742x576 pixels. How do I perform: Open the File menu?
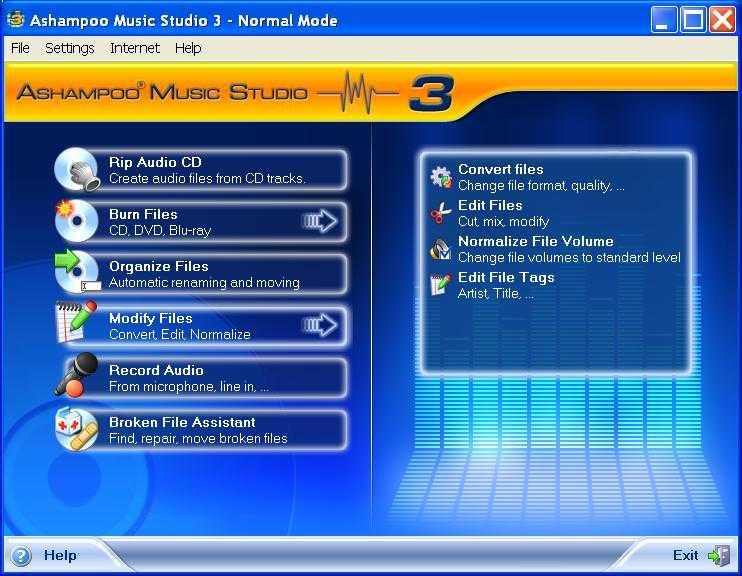pos(20,48)
